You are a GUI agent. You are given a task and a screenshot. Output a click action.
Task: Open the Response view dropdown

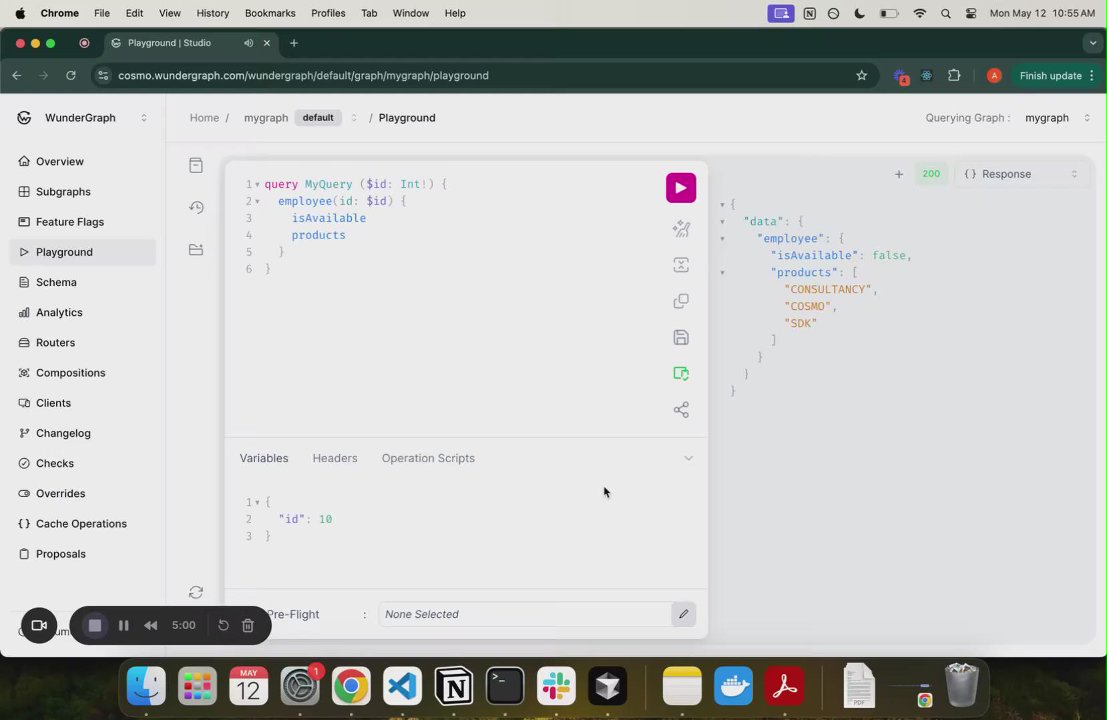pyautogui.click(x=1020, y=174)
